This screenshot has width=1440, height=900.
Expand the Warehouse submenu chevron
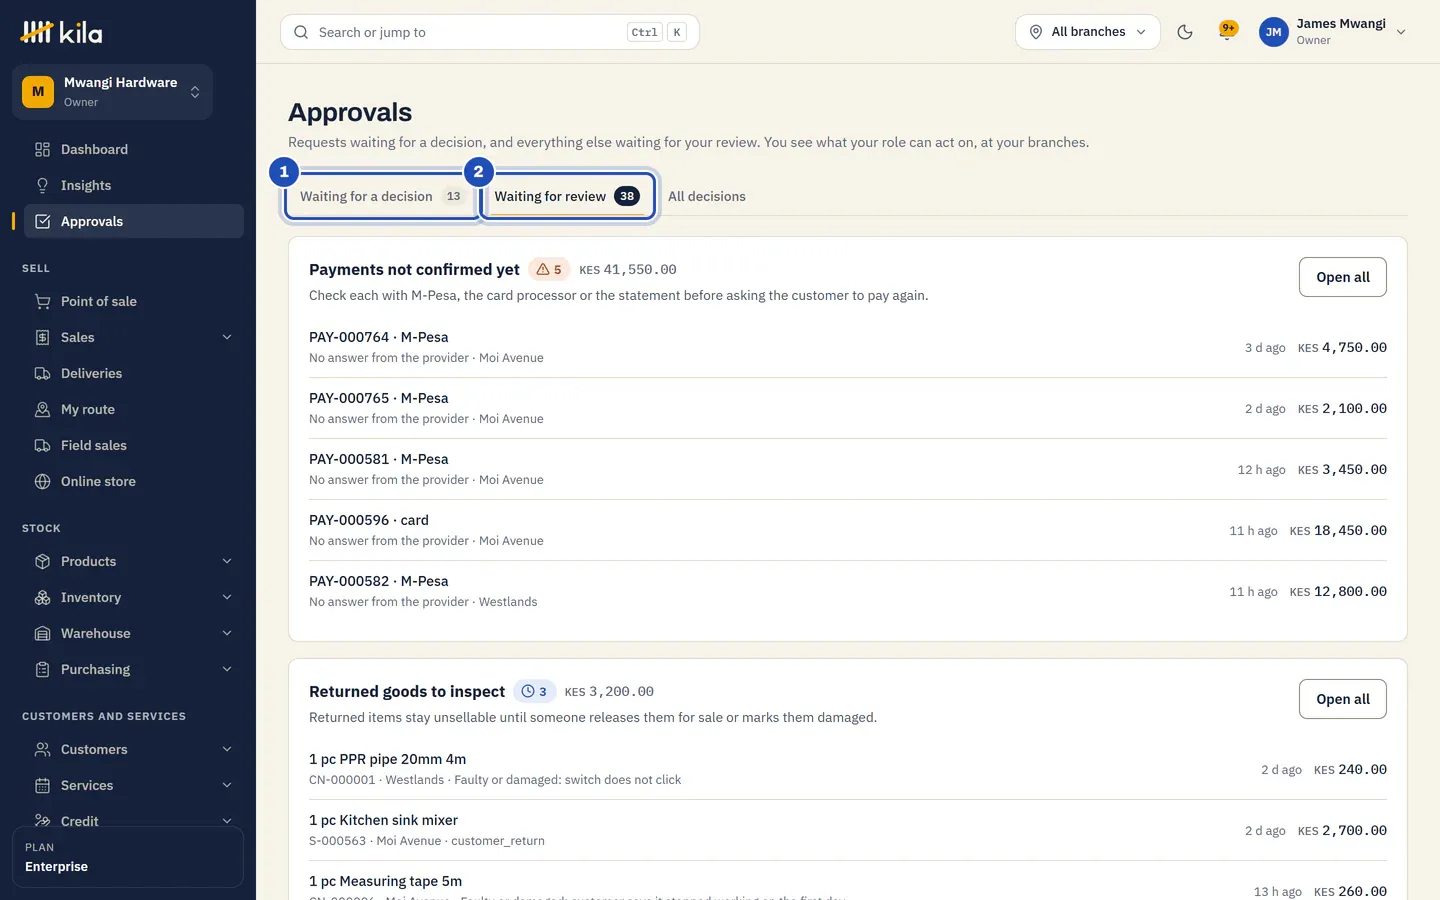coord(227,634)
